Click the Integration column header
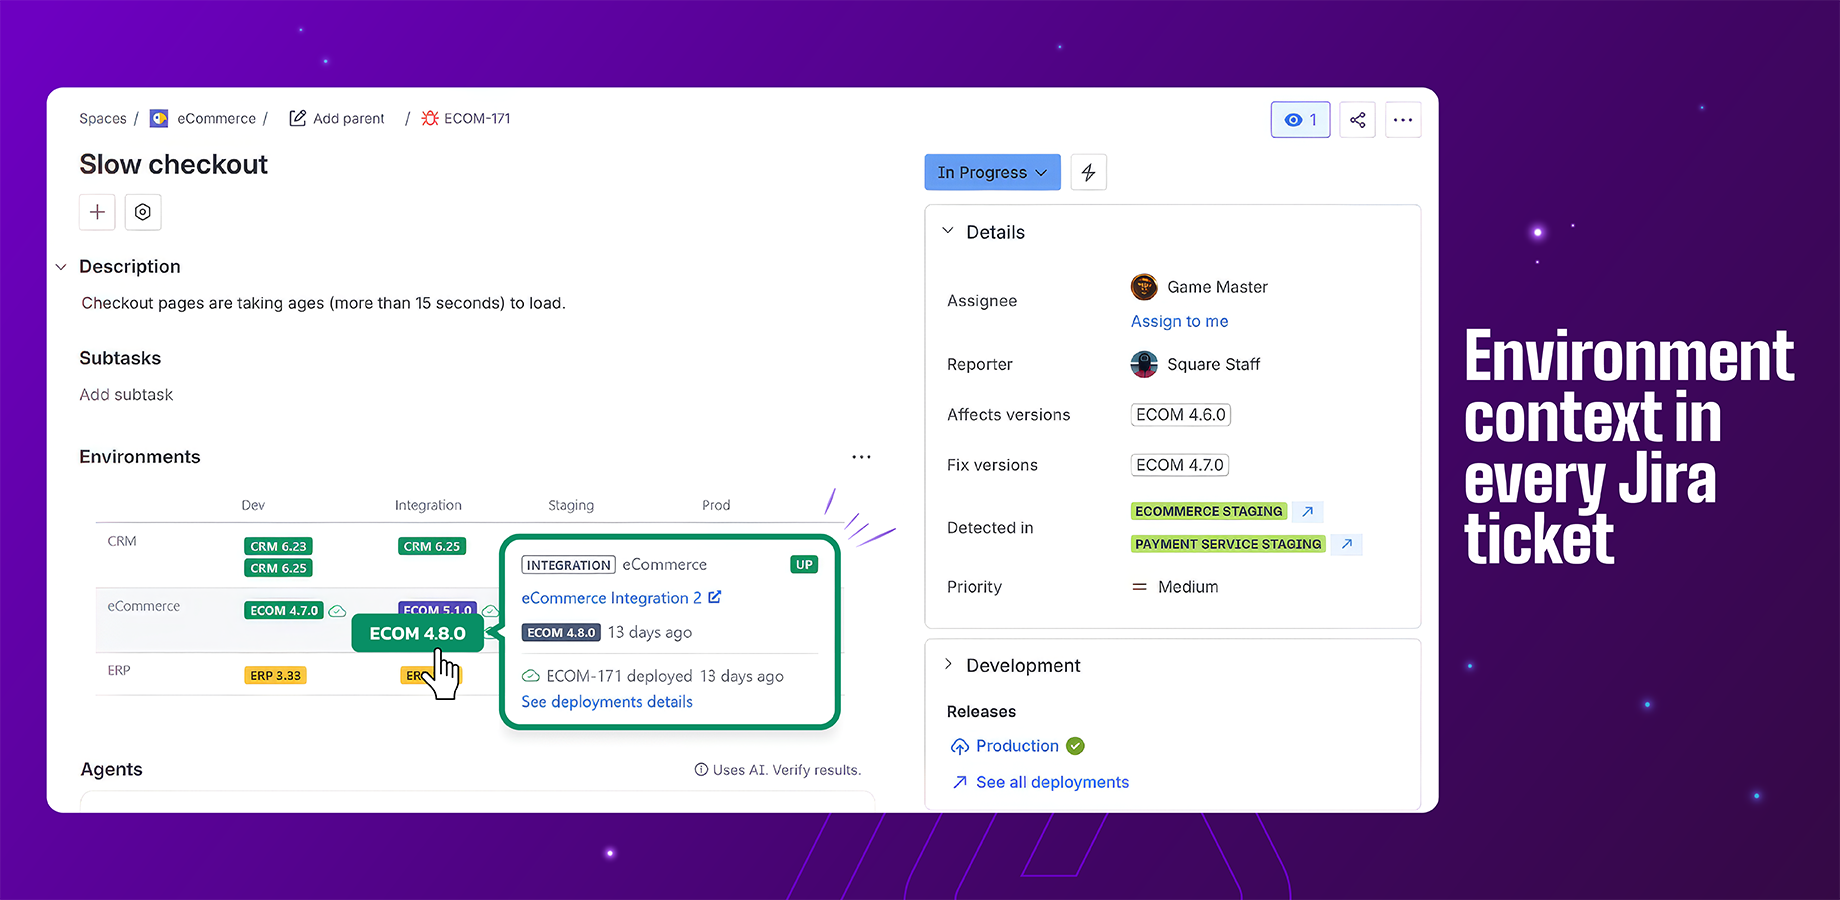Screen dimensions: 1840x900 428,505
